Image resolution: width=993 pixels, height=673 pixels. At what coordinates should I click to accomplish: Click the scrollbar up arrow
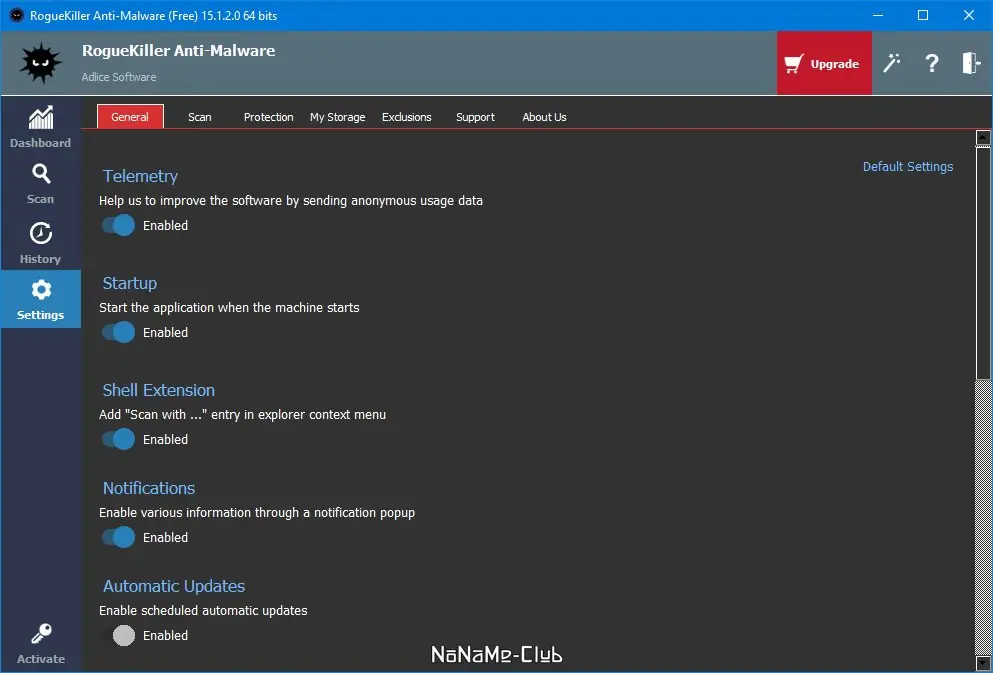click(x=983, y=137)
